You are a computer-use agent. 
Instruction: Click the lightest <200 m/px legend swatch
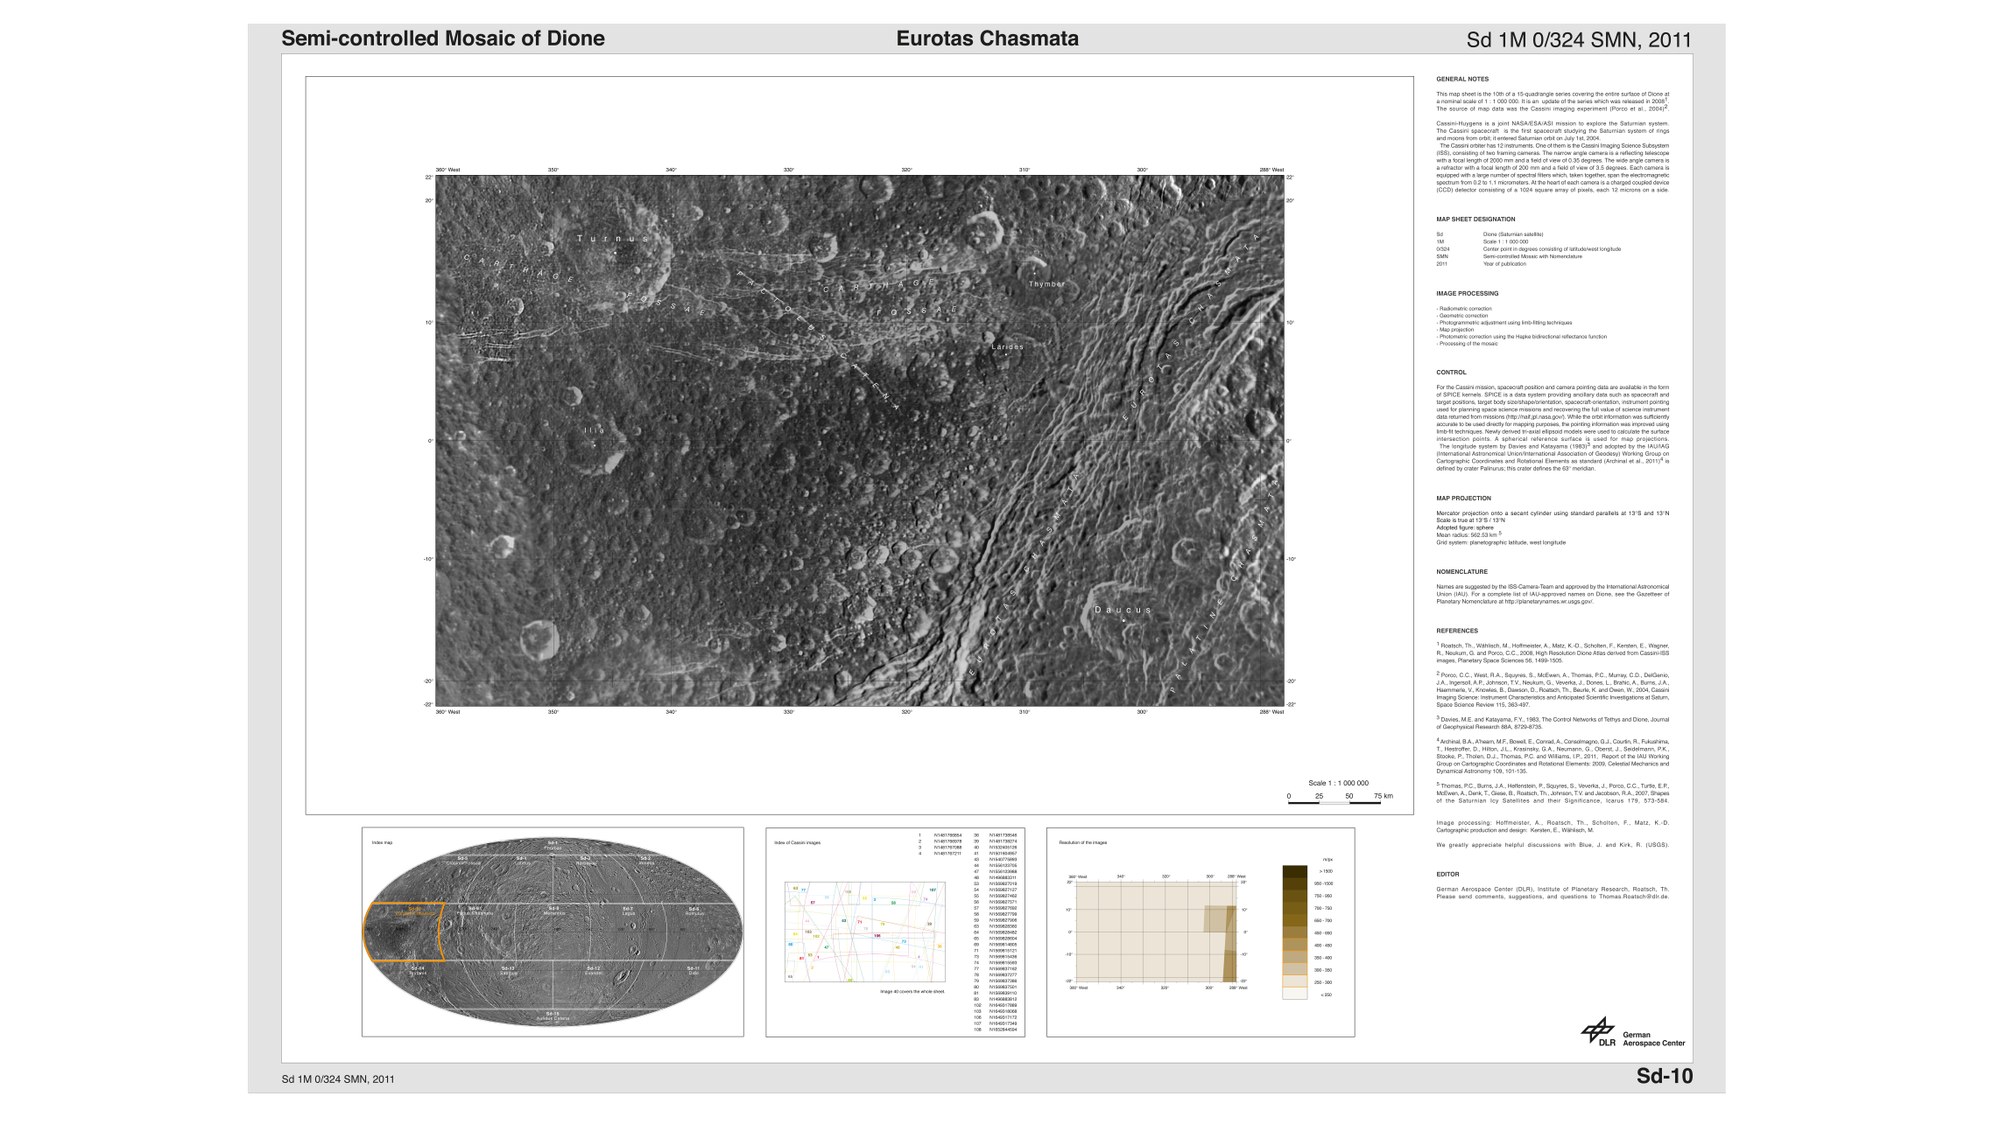[1294, 994]
